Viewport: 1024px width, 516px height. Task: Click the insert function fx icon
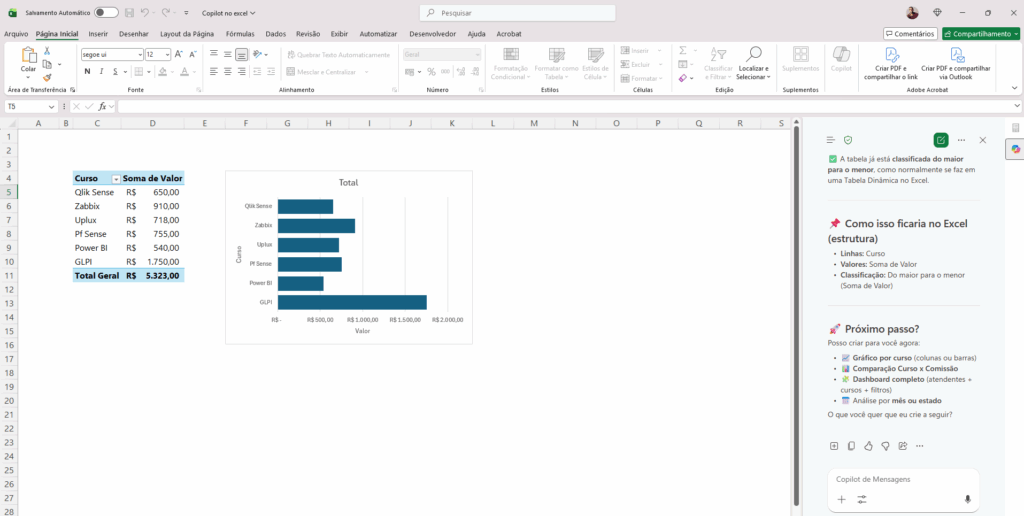101,106
